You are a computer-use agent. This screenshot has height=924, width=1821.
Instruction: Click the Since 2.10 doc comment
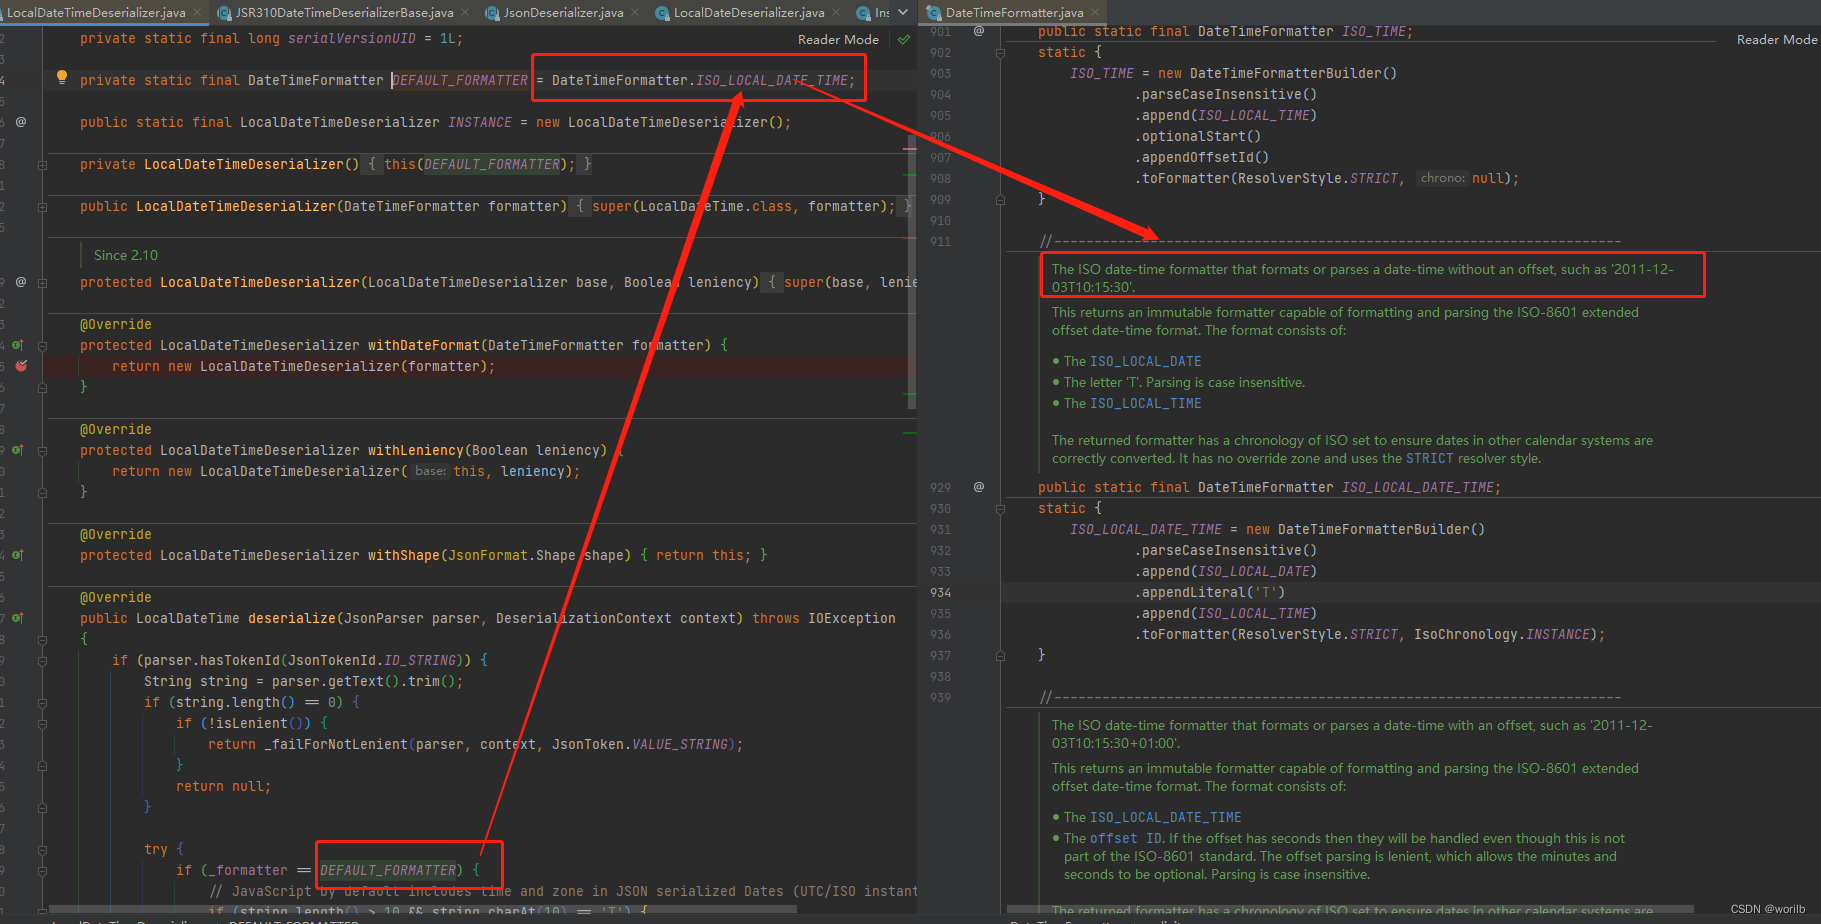click(x=126, y=255)
